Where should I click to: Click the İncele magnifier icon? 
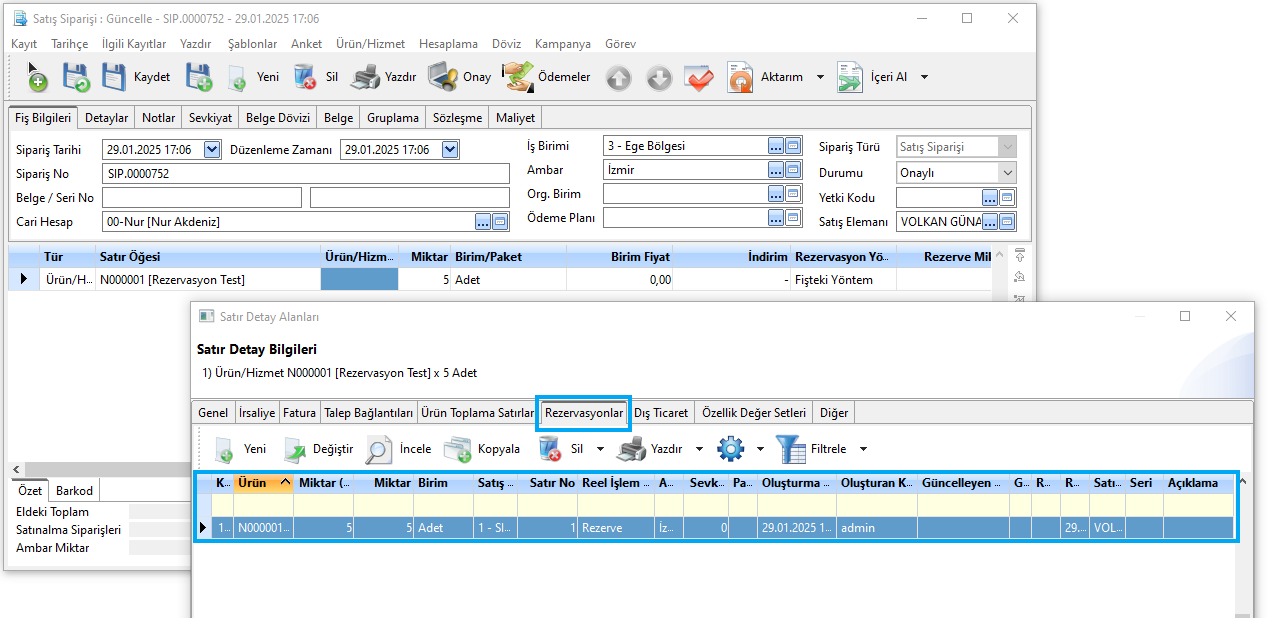pyautogui.click(x=379, y=450)
